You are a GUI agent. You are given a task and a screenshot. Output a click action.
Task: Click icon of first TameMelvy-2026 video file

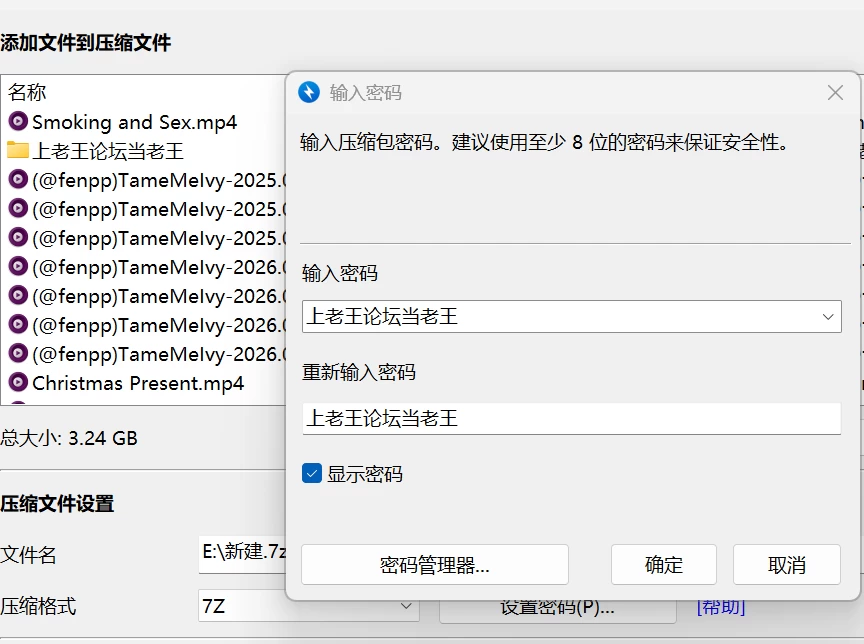click(x=18, y=266)
